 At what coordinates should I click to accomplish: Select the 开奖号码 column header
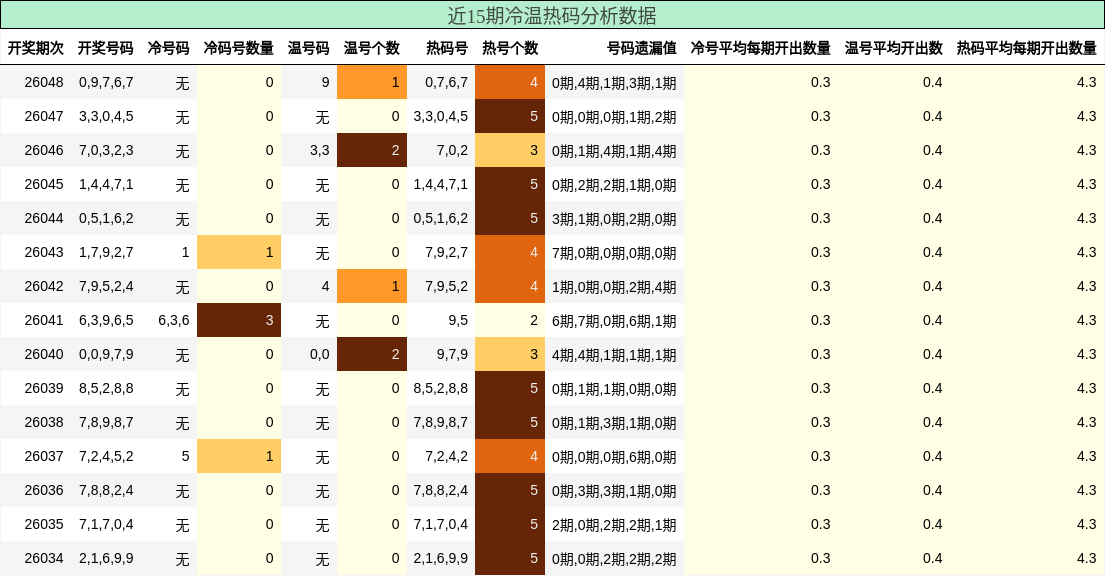tap(105, 45)
